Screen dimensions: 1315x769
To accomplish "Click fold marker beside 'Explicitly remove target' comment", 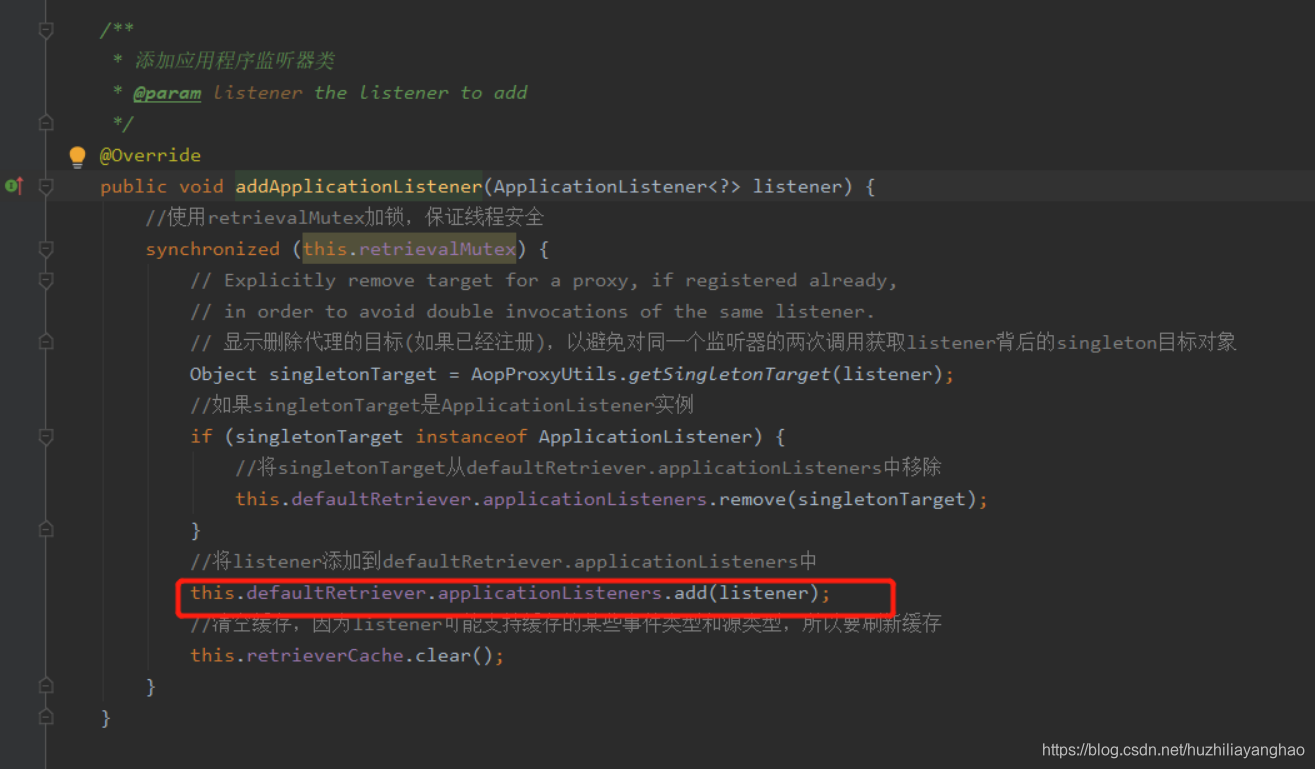I will click(45, 280).
